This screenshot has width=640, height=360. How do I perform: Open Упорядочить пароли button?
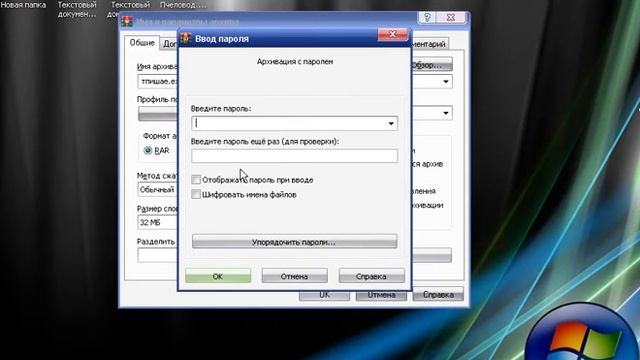pos(294,242)
